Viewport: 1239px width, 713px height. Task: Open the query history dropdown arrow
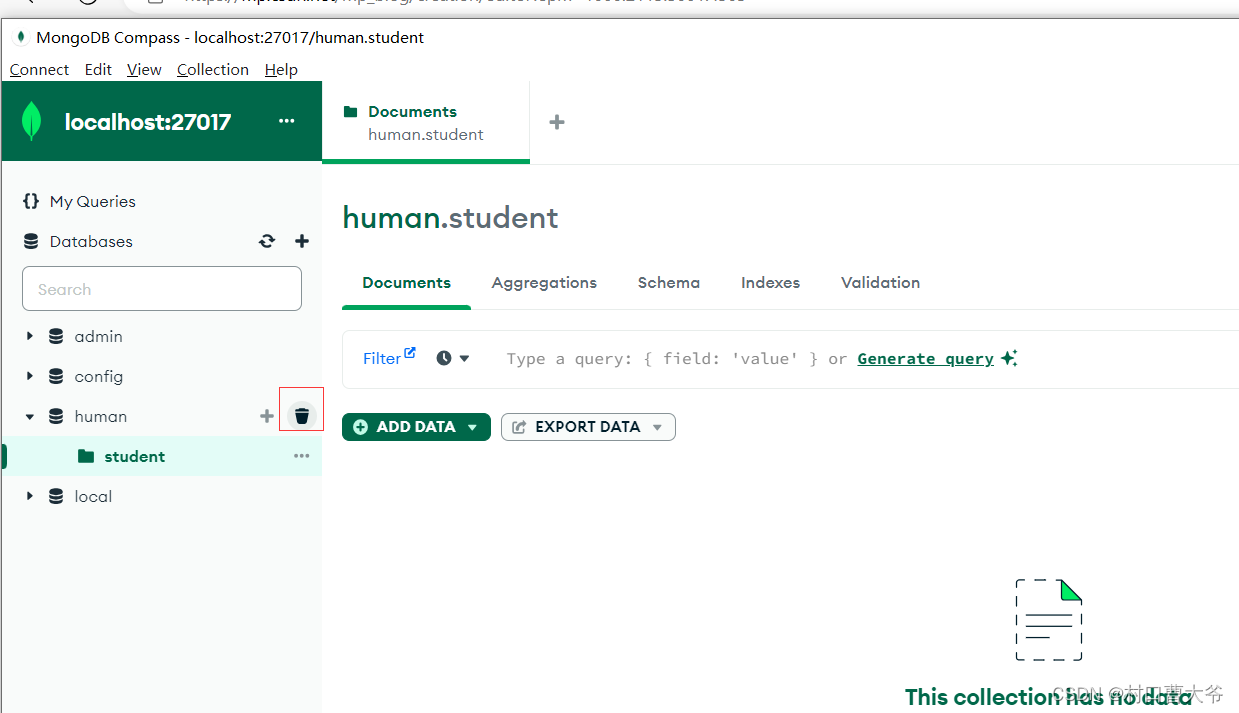point(464,358)
